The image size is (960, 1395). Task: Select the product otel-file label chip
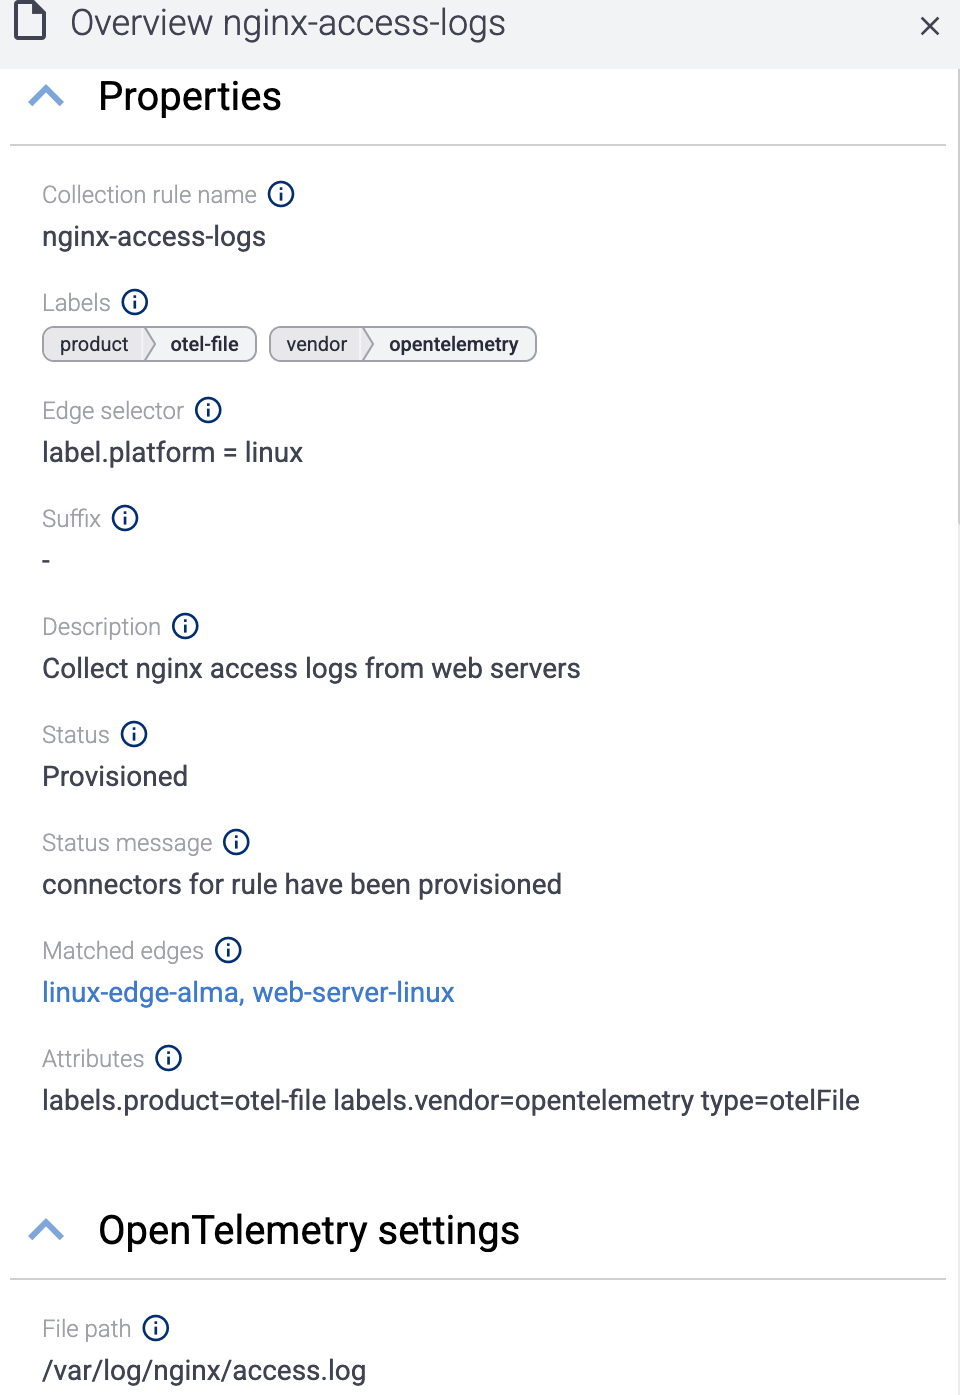tap(148, 344)
